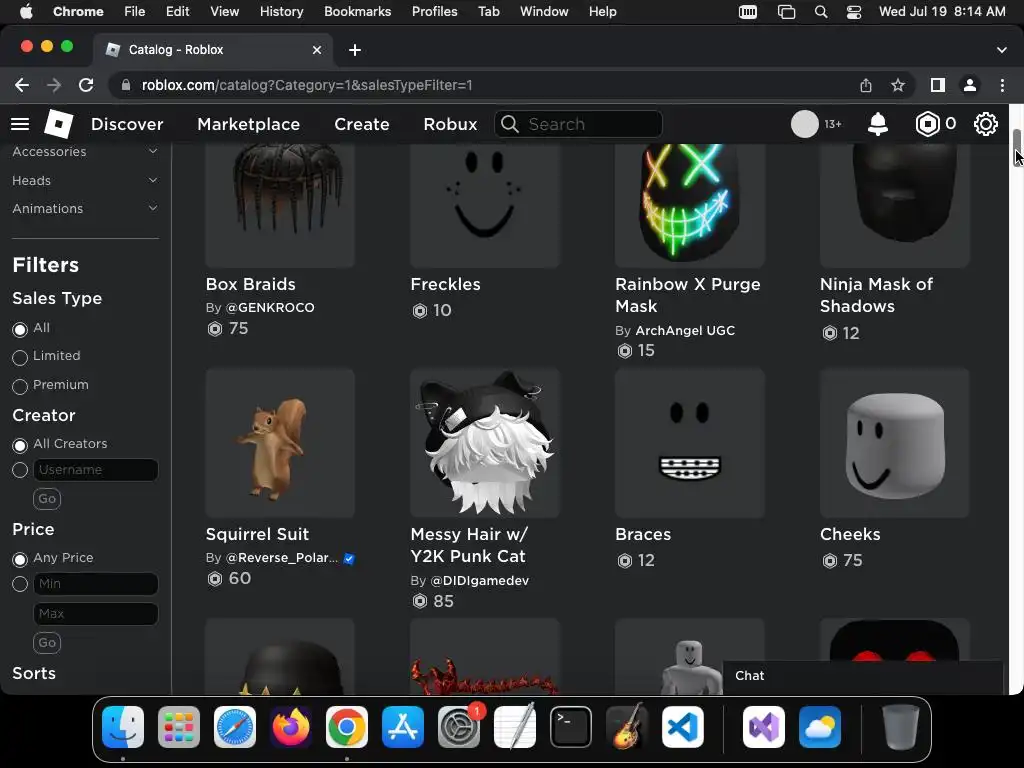Click Go under the price Max field

[47, 643]
